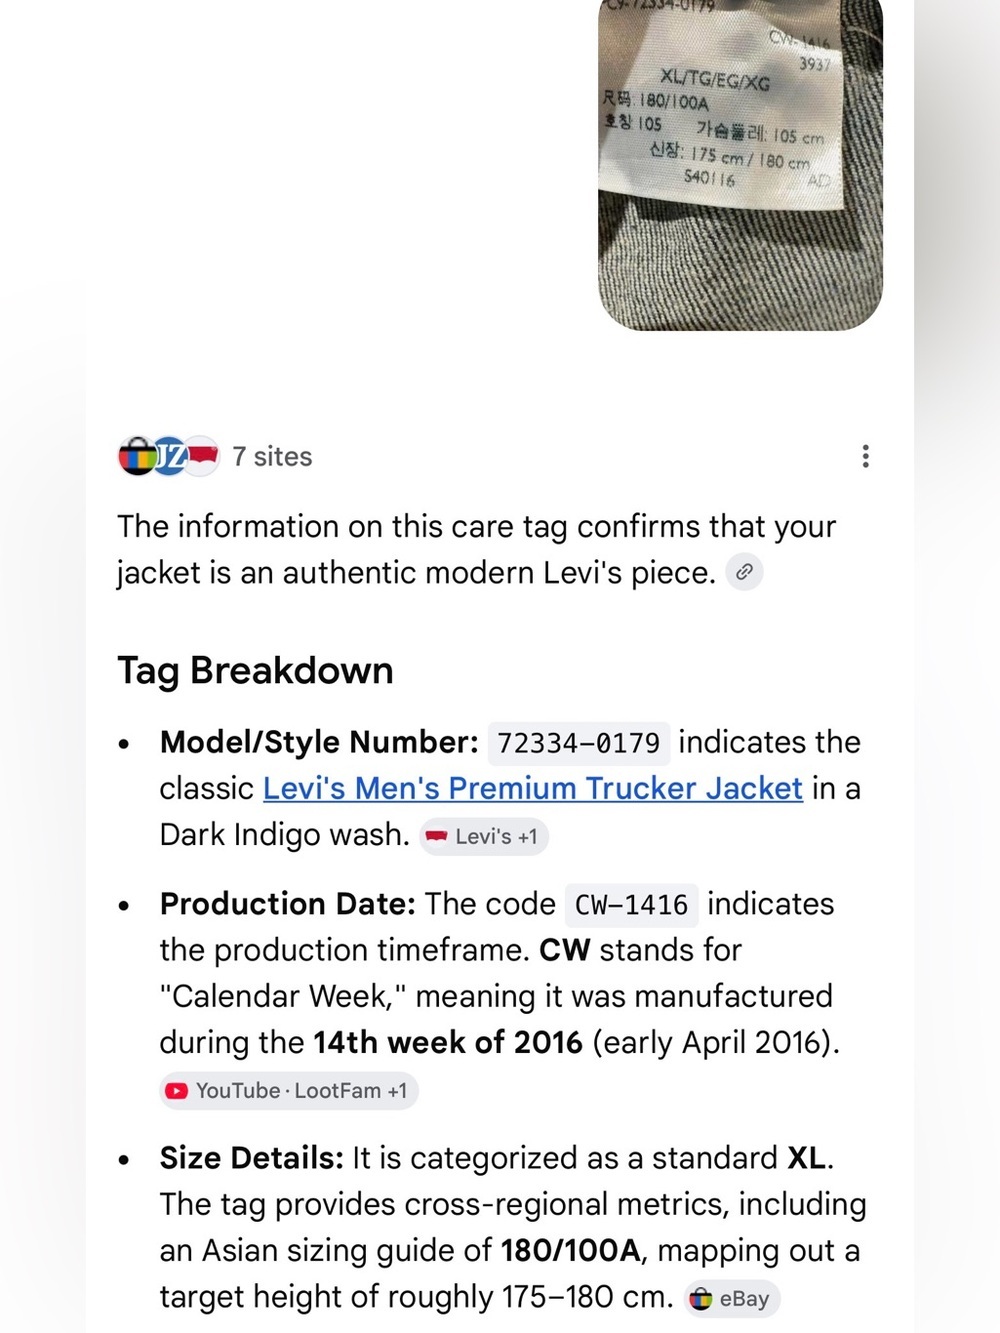This screenshot has width=1000, height=1333.
Task: Open the three-dot more options menu
Action: coord(865,456)
